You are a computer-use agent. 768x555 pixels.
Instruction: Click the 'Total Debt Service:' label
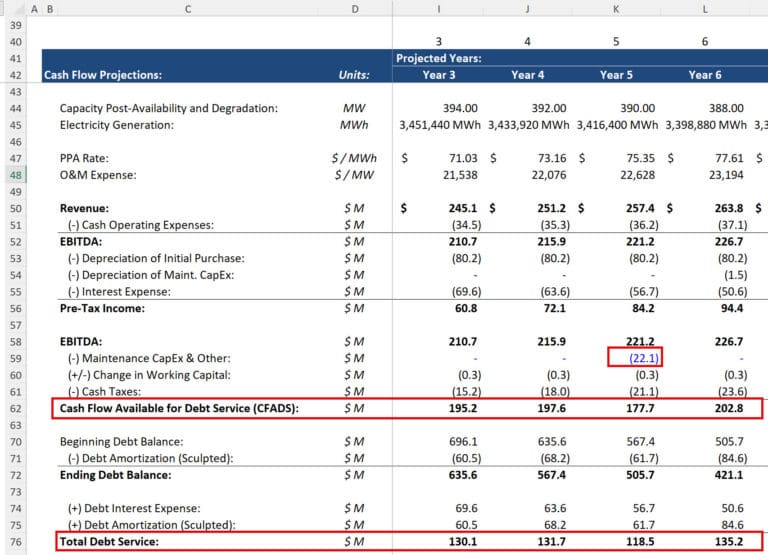109,541
